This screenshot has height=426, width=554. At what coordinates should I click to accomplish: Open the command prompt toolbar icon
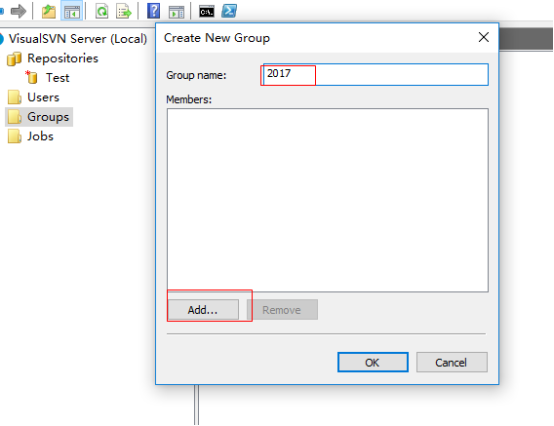tap(206, 12)
